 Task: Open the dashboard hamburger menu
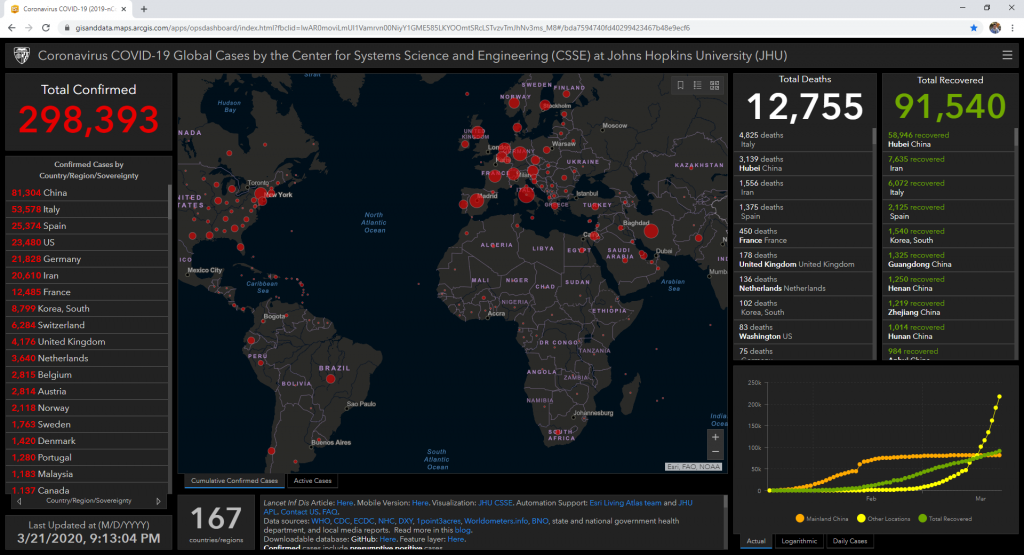pos(1007,56)
